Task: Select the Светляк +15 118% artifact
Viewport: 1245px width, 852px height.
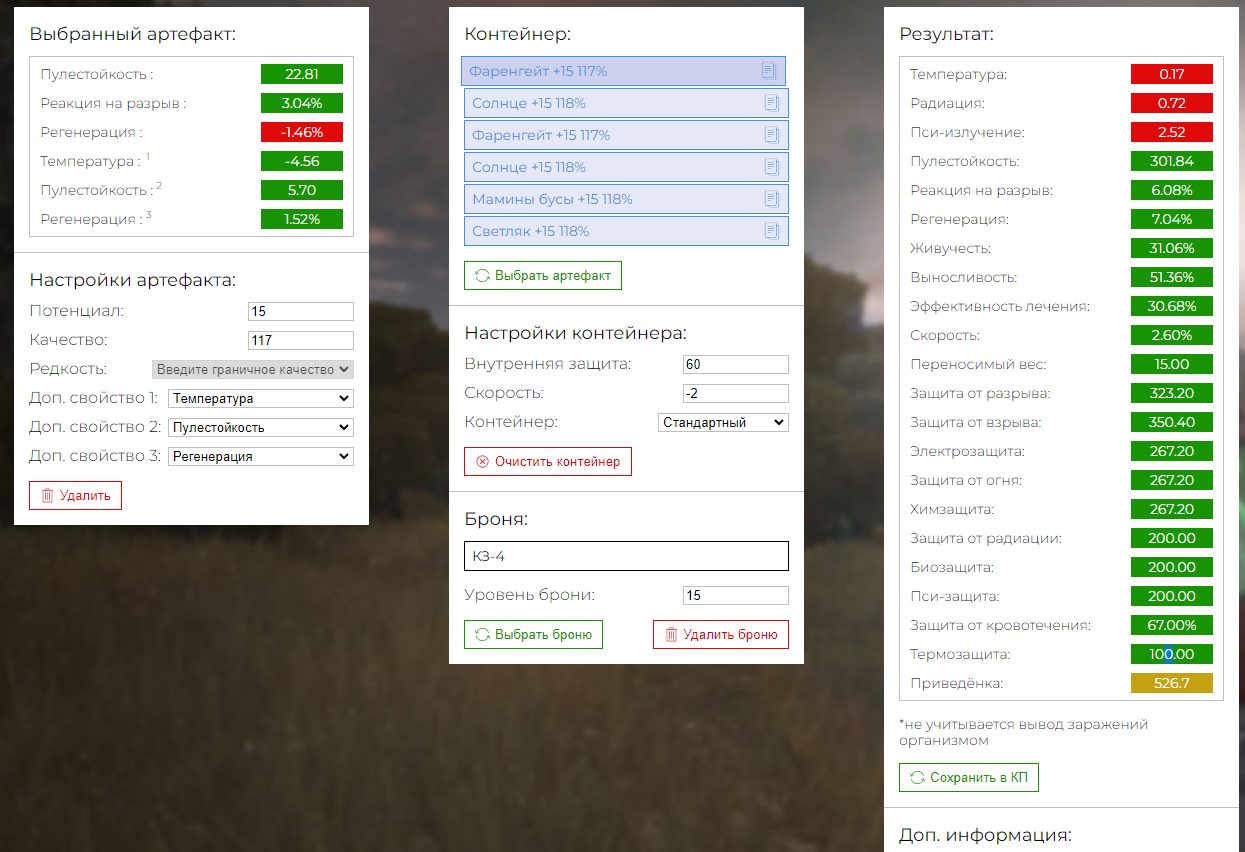Action: pos(626,231)
